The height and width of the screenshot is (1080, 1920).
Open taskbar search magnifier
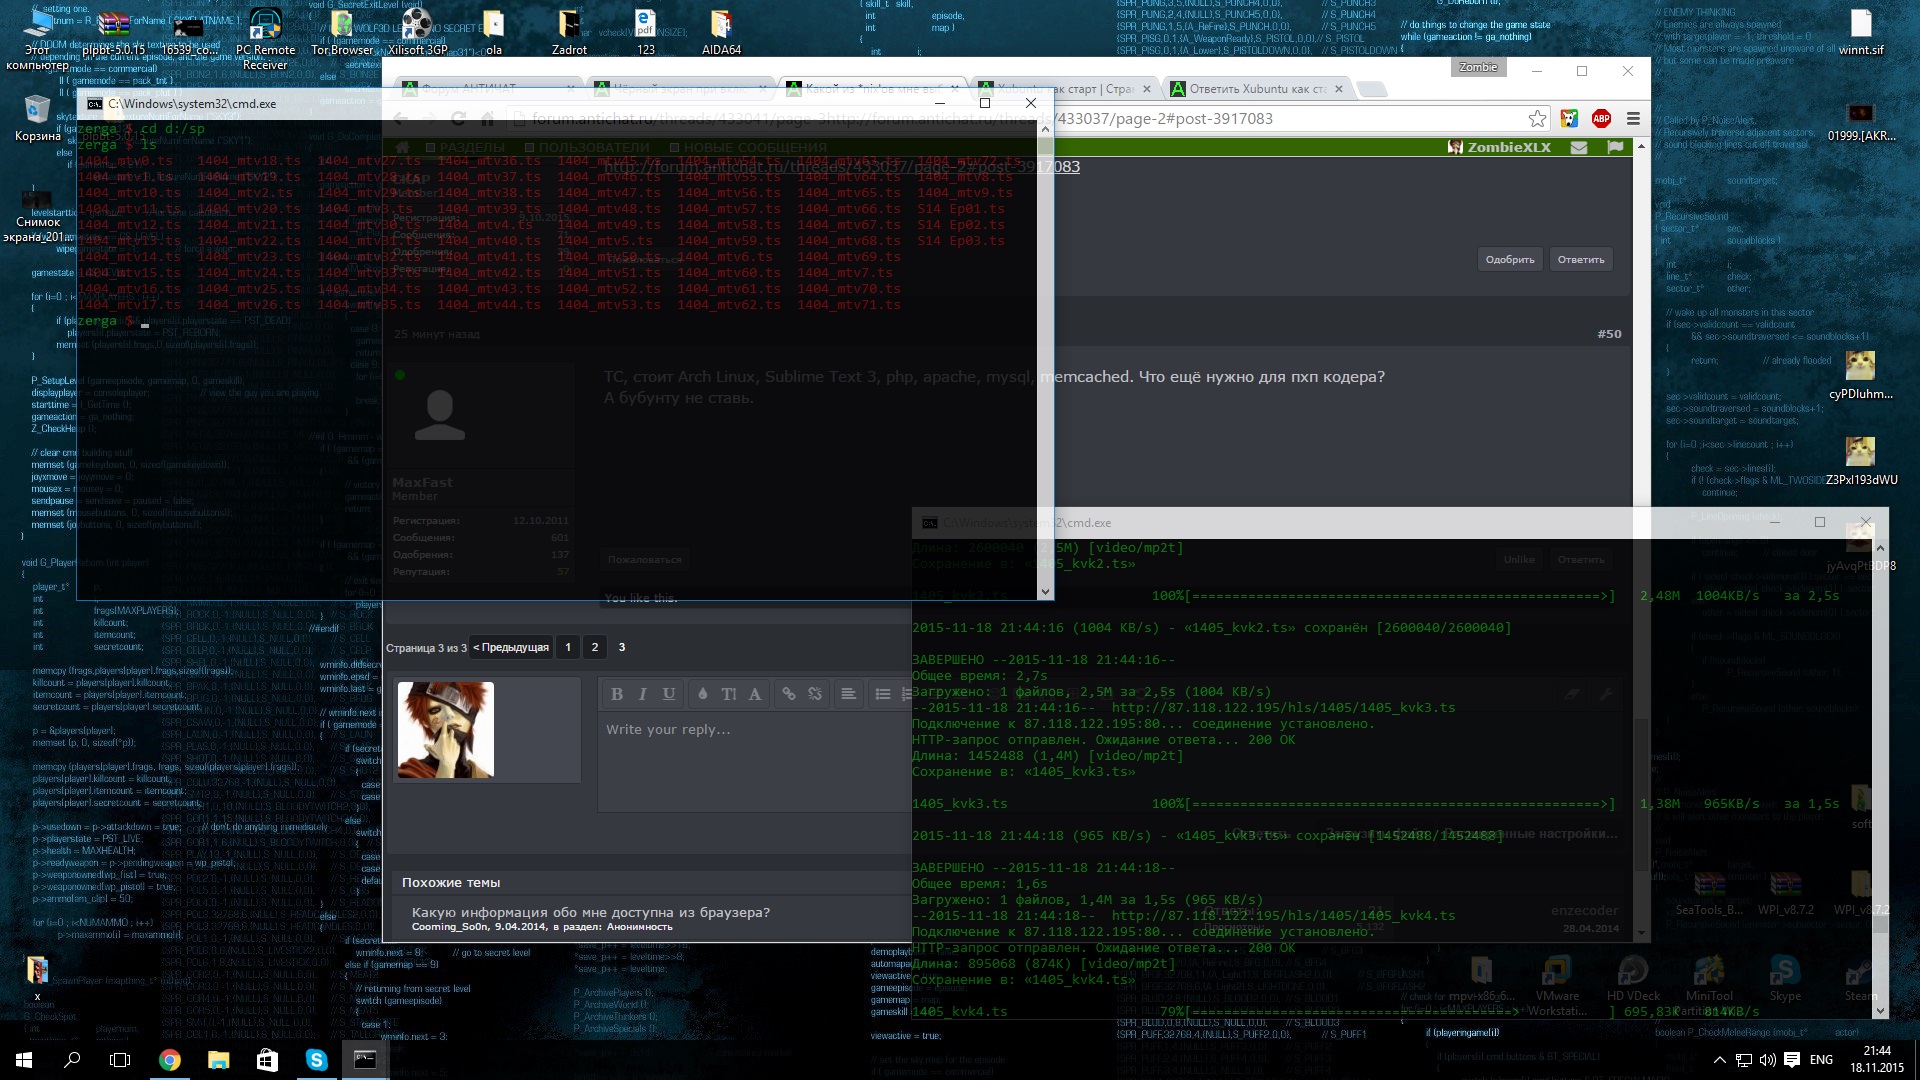point(72,1060)
